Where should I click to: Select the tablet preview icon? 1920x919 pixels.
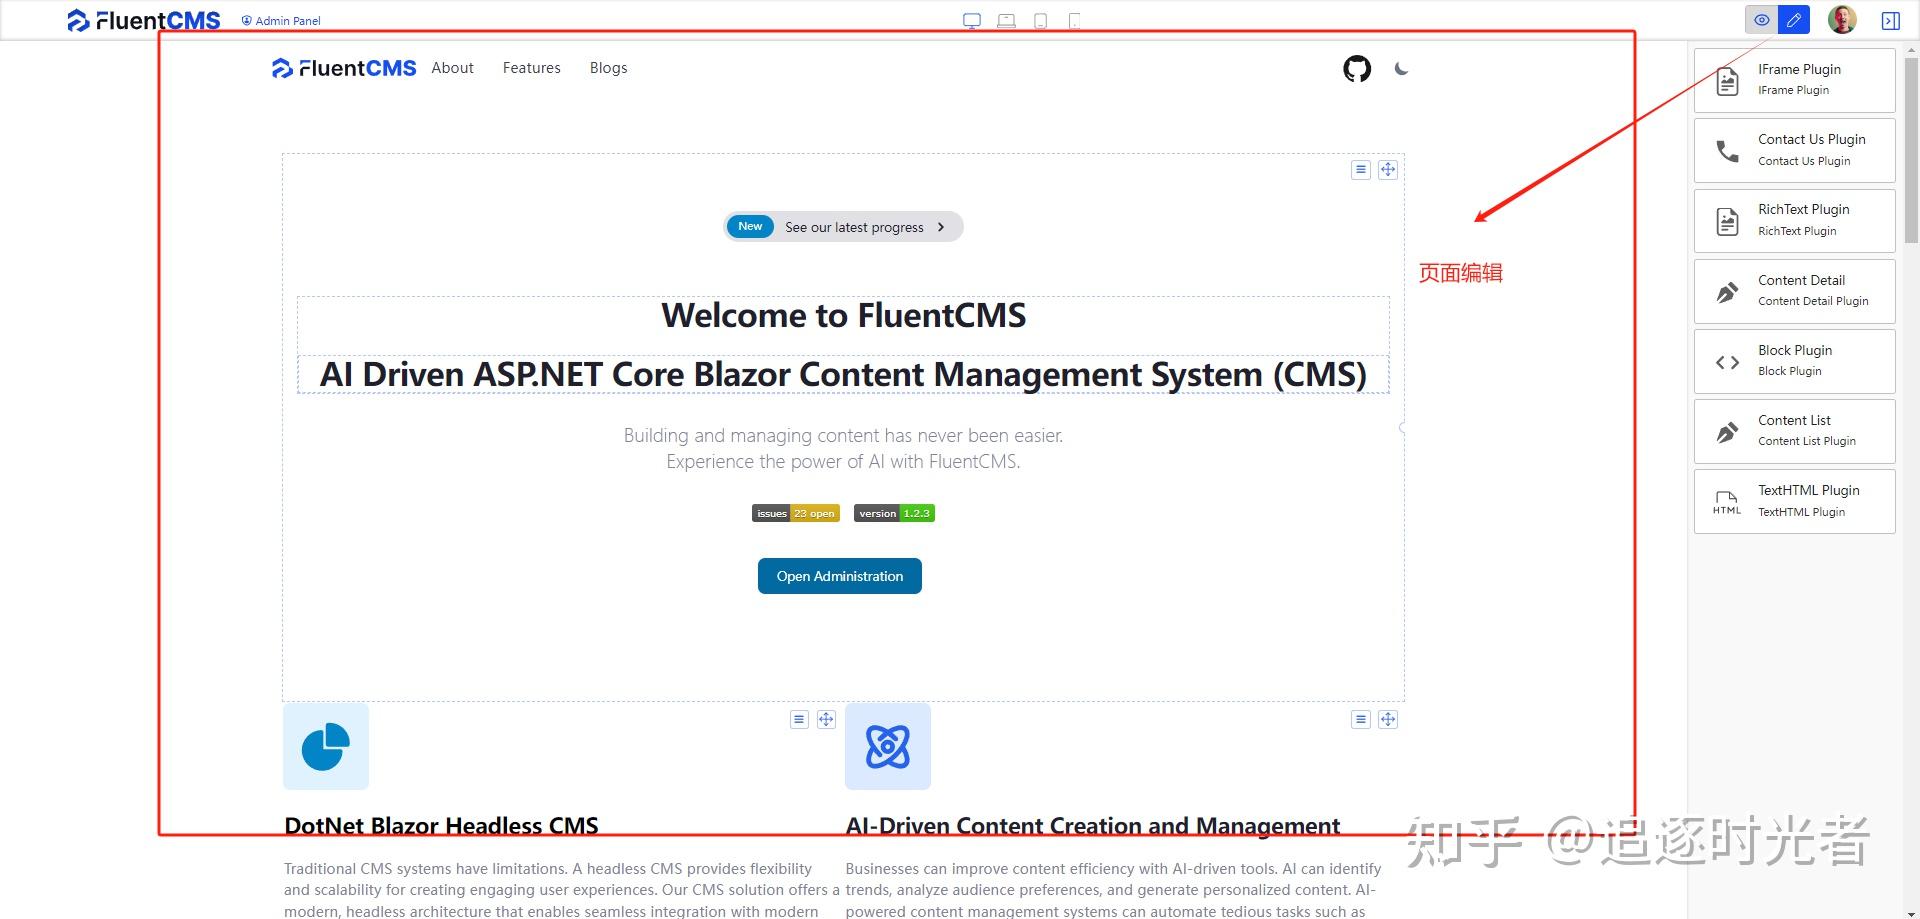1040,19
